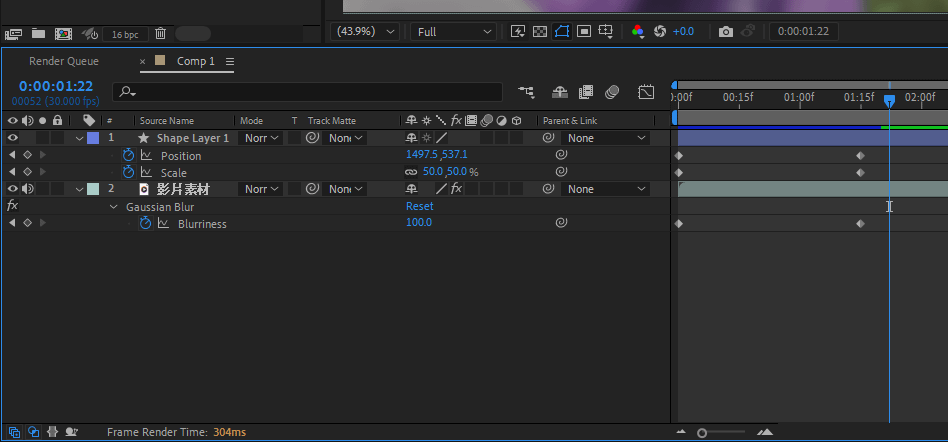
Task: Switch to the Render Queue tab
Action: point(64,61)
